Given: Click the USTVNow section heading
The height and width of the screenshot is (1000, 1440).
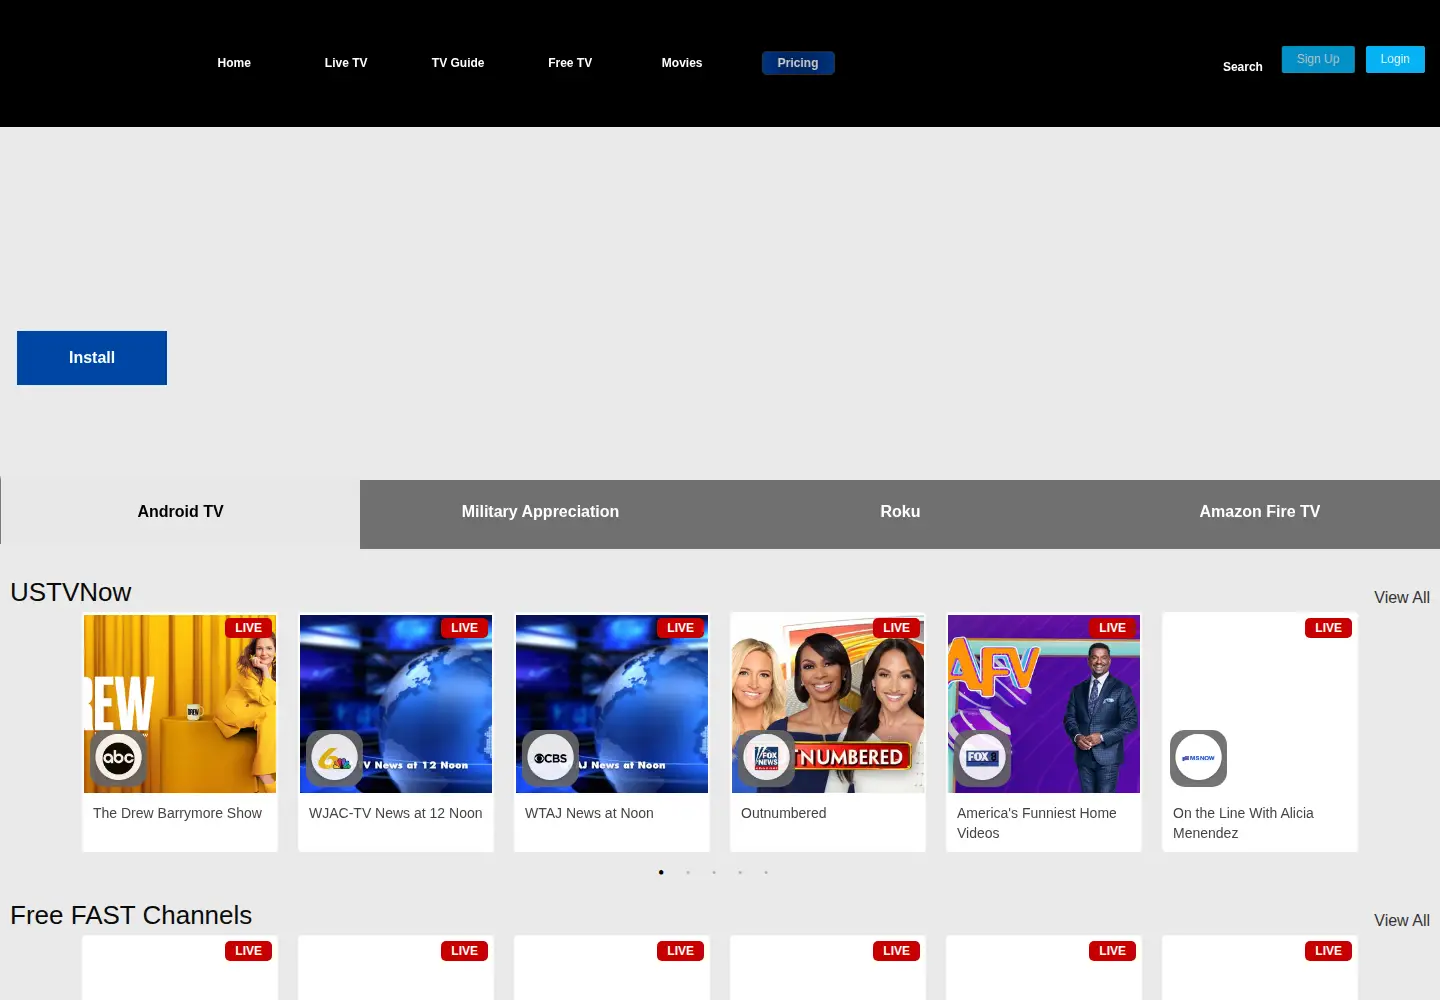Looking at the screenshot, I should pyautogui.click(x=71, y=592).
